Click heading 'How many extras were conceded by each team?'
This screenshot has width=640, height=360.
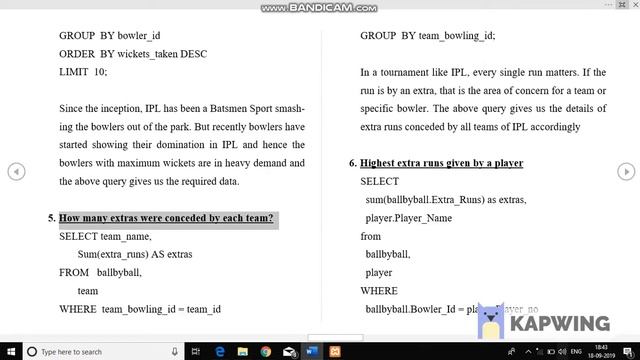pyautogui.click(x=166, y=218)
